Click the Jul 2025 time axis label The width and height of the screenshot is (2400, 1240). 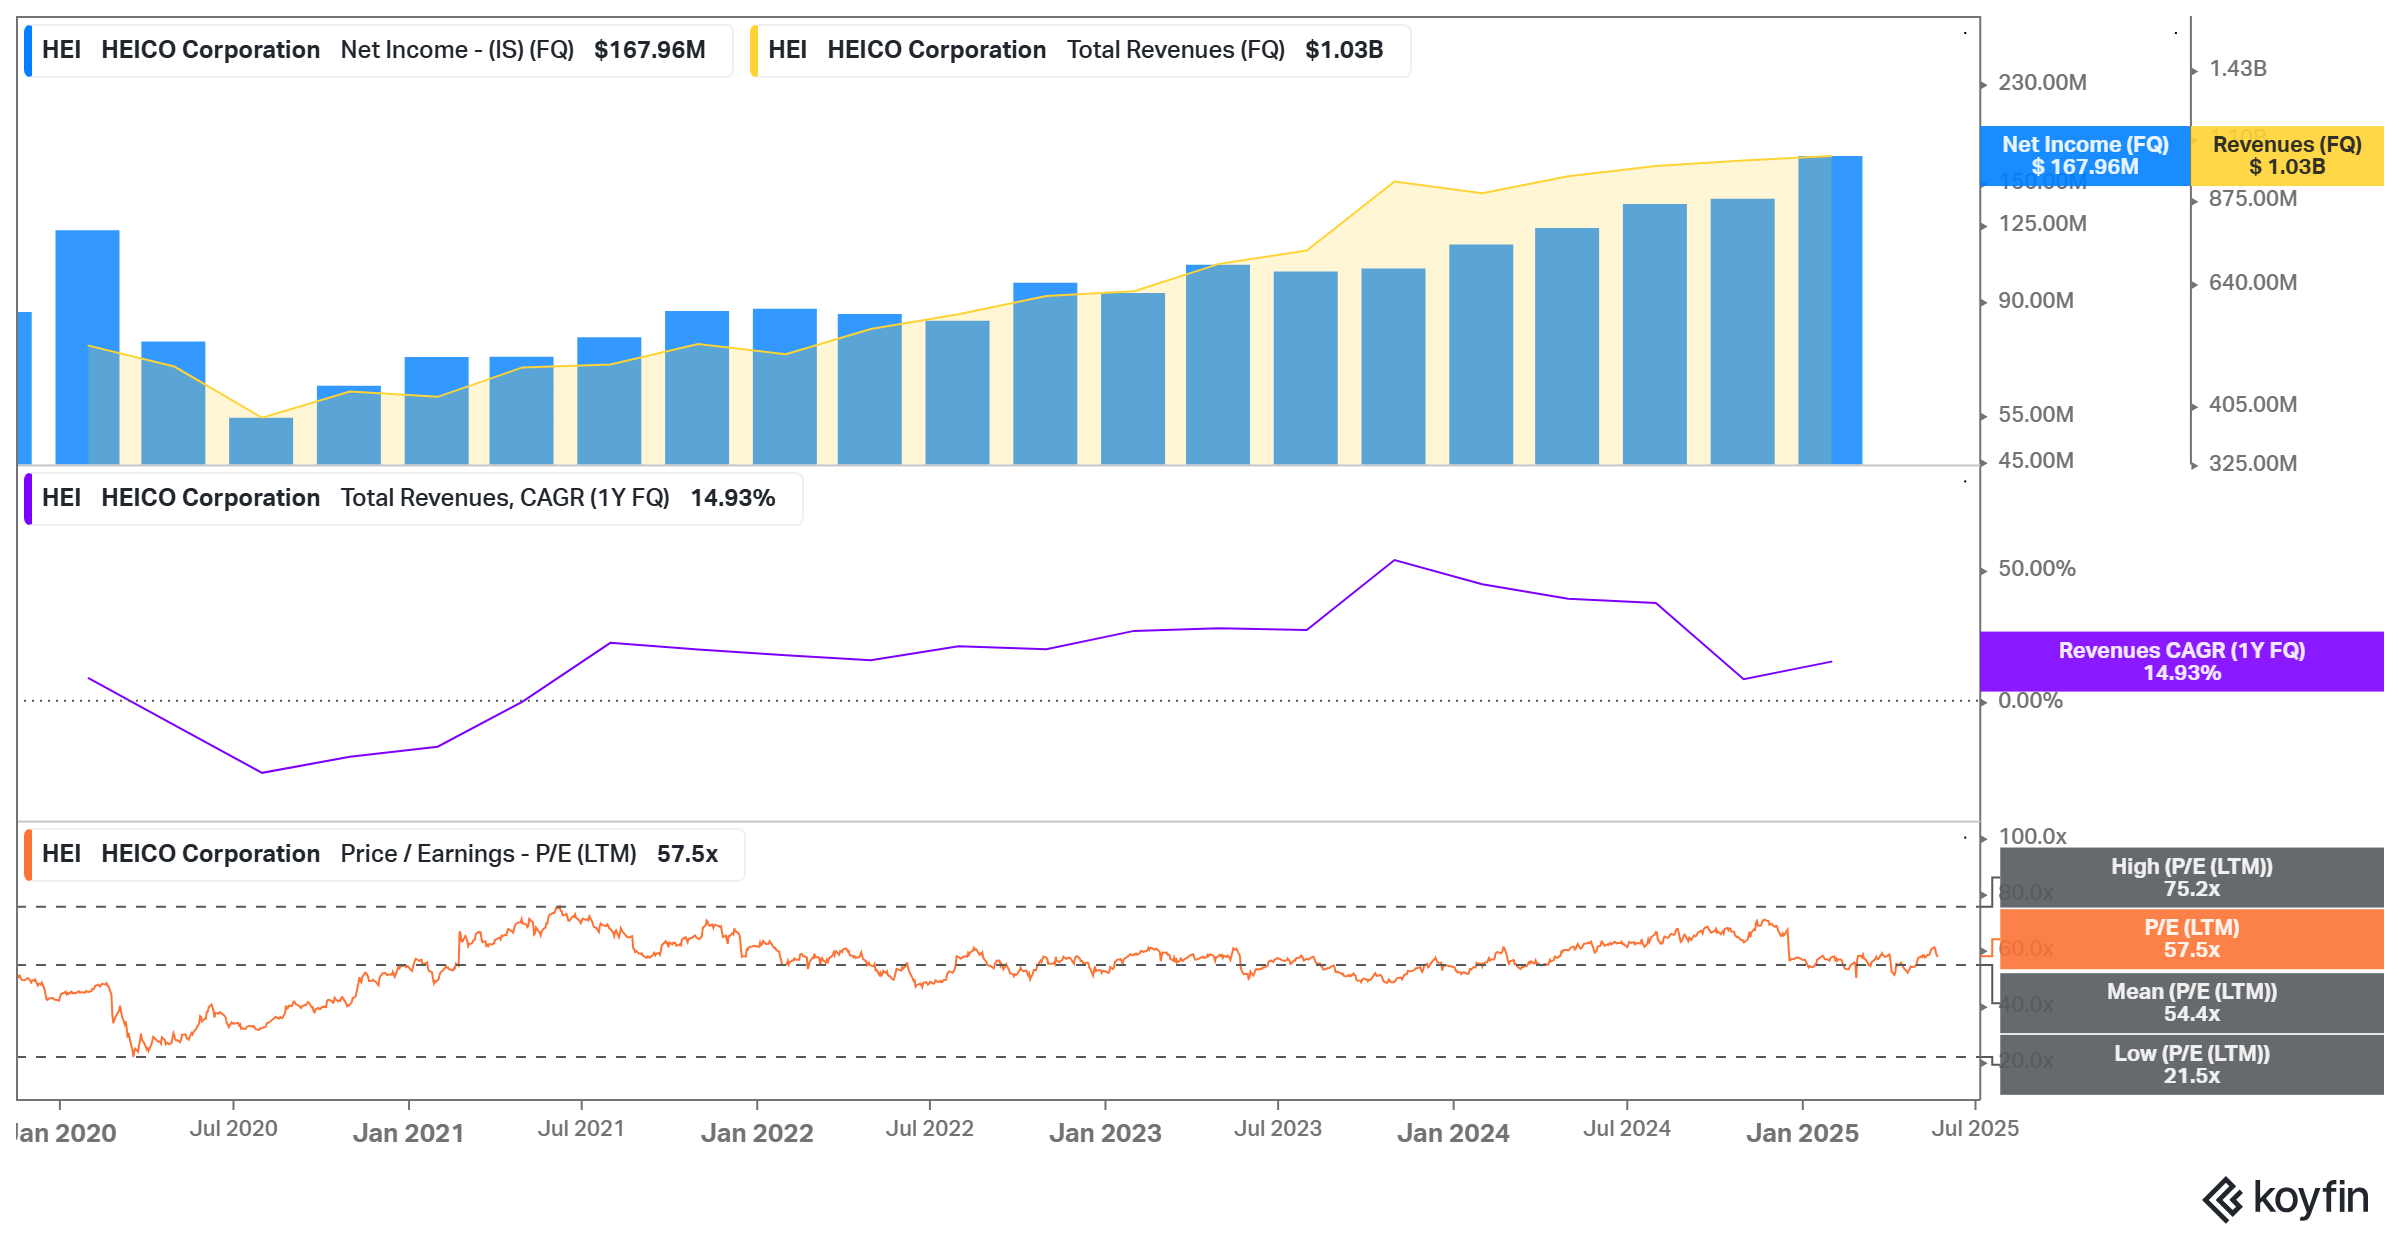click(1975, 1128)
